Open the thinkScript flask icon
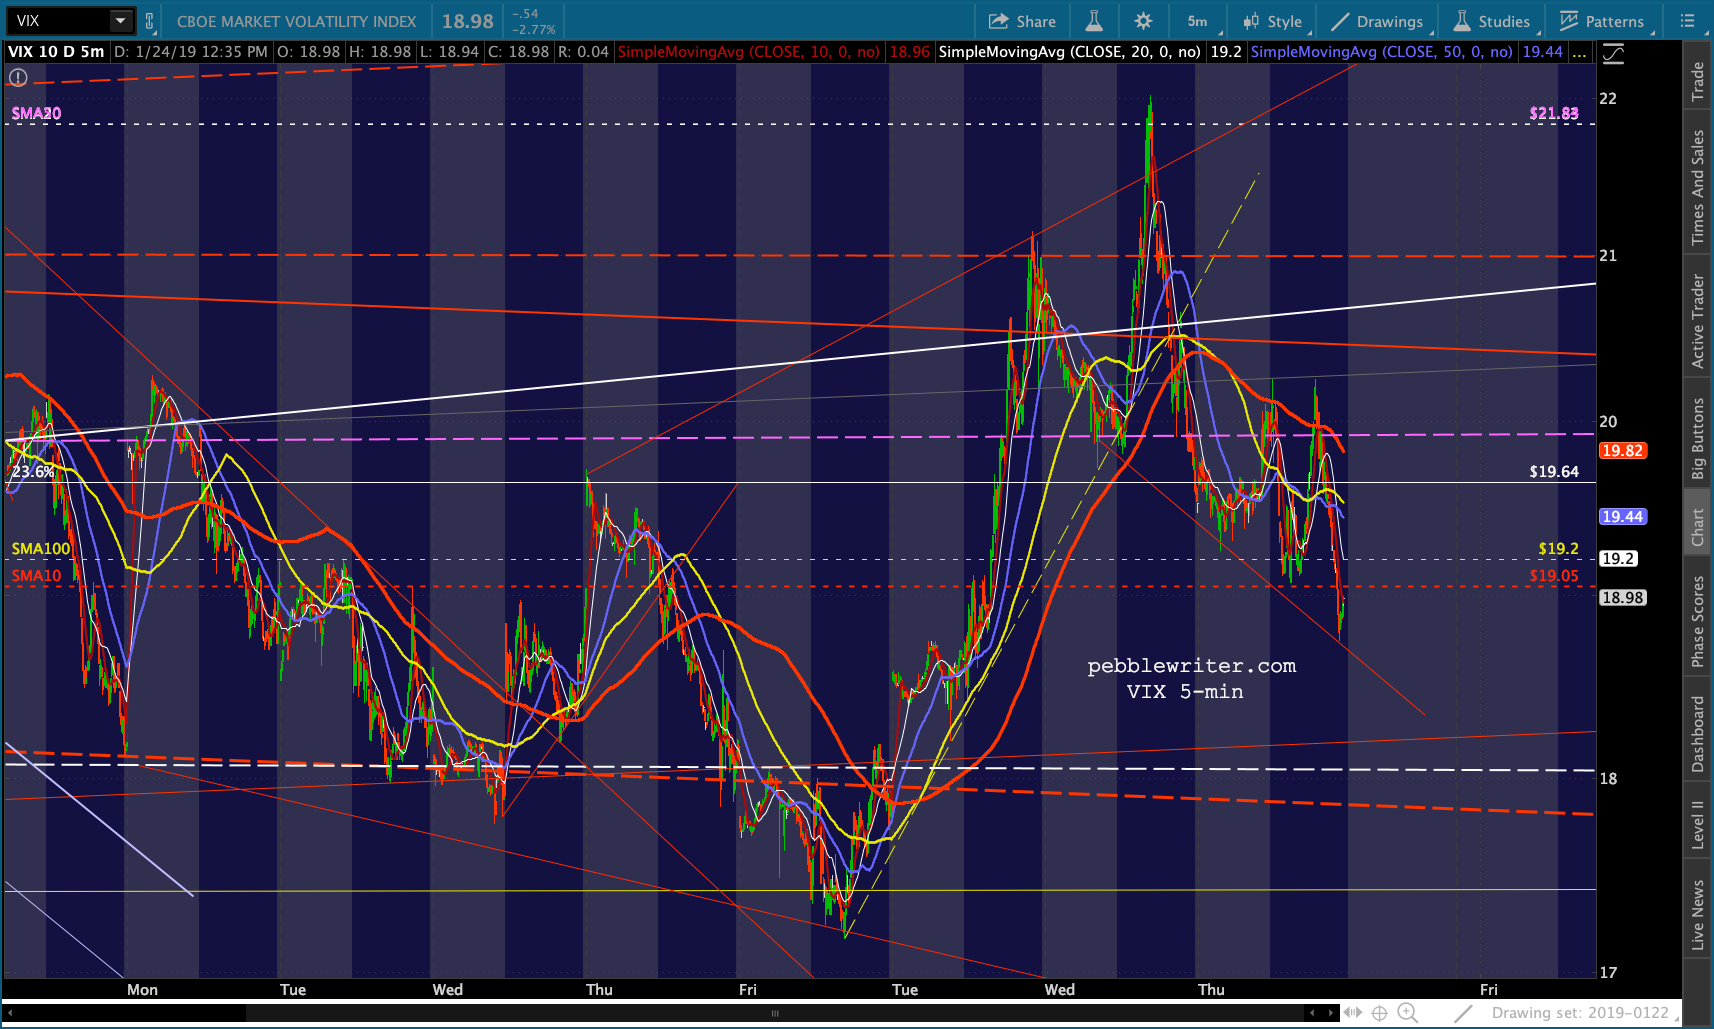 [x=1095, y=21]
